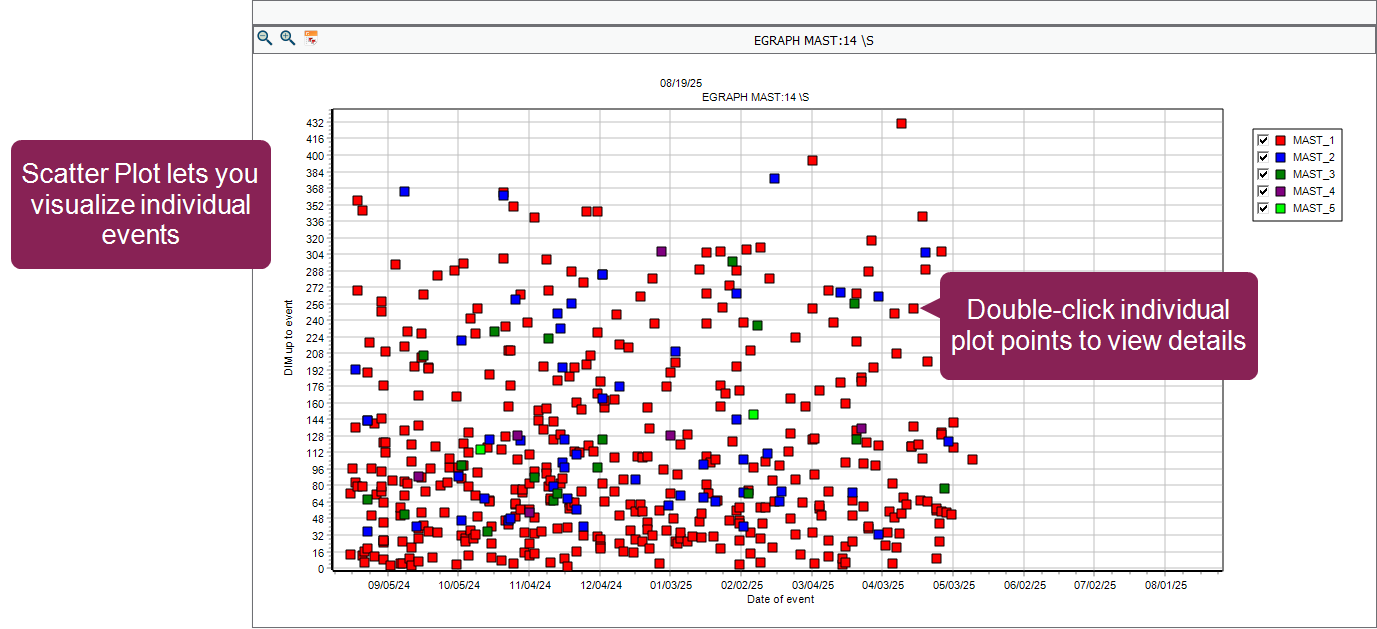The width and height of the screenshot is (1377, 629).
Task: Click the MAST_1 legend label
Action: (1313, 140)
